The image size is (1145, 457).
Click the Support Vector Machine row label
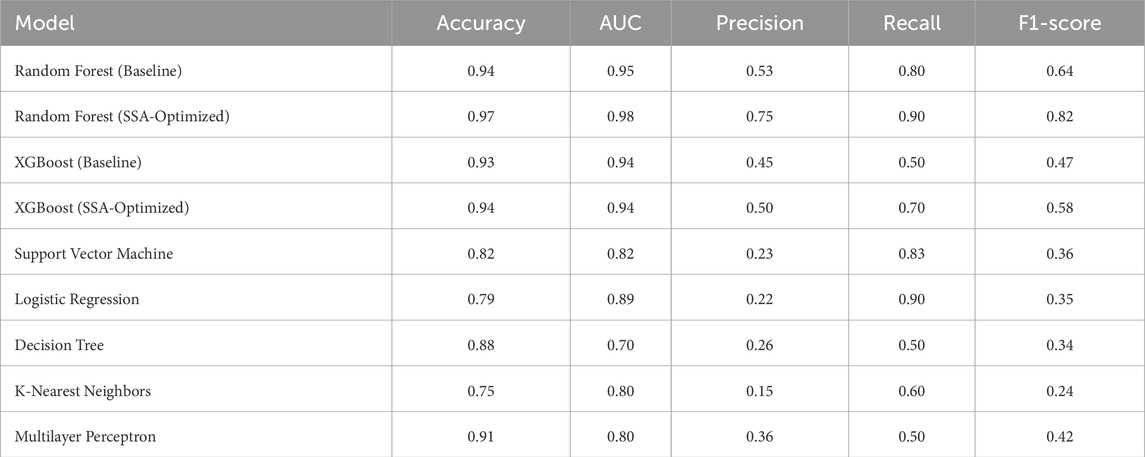pyautogui.click(x=93, y=254)
